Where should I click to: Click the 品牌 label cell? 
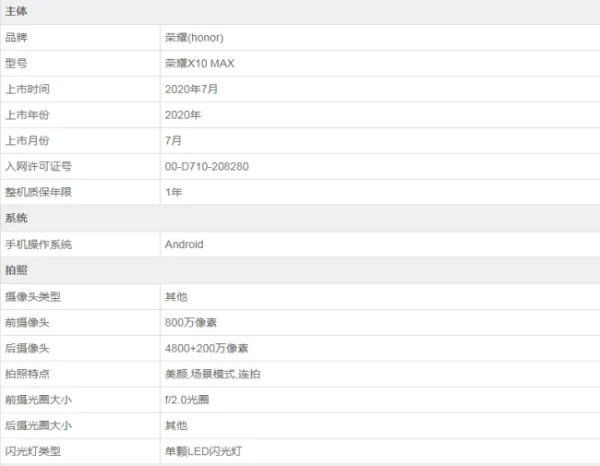pos(16,37)
